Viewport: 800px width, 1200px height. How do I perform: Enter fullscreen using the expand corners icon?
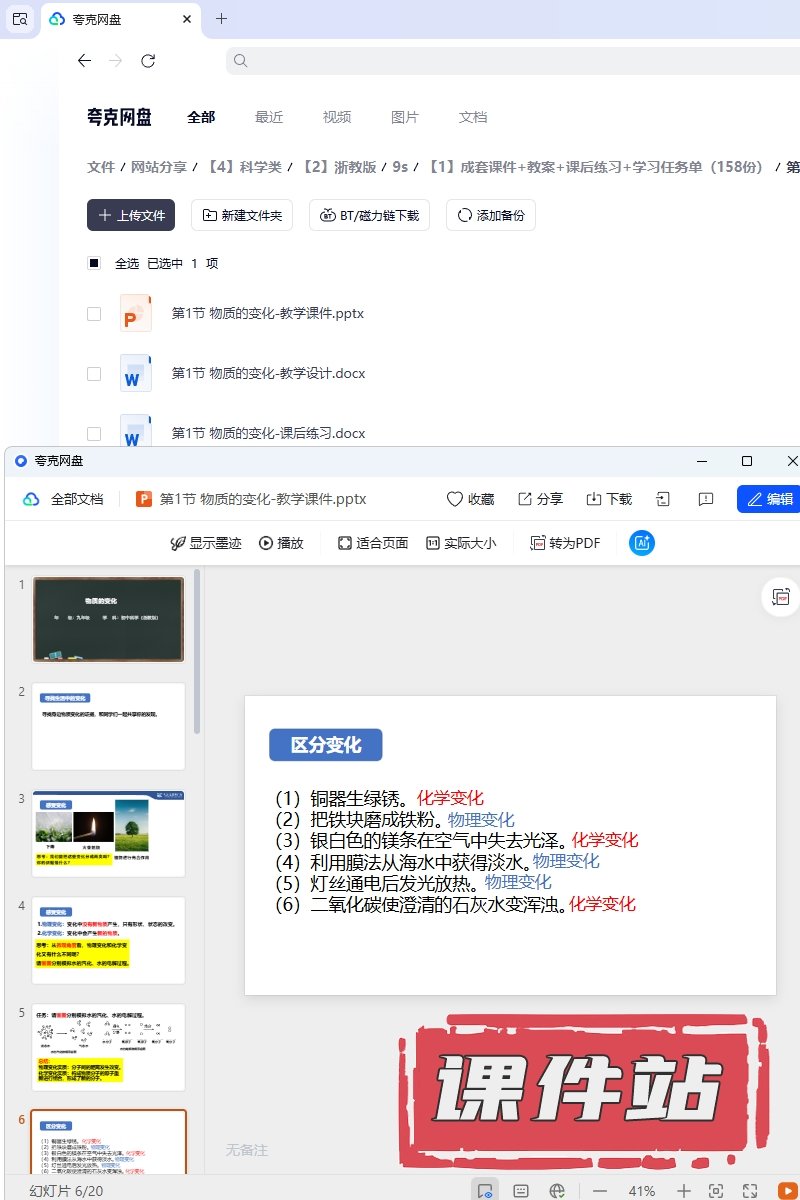[x=749, y=1191]
